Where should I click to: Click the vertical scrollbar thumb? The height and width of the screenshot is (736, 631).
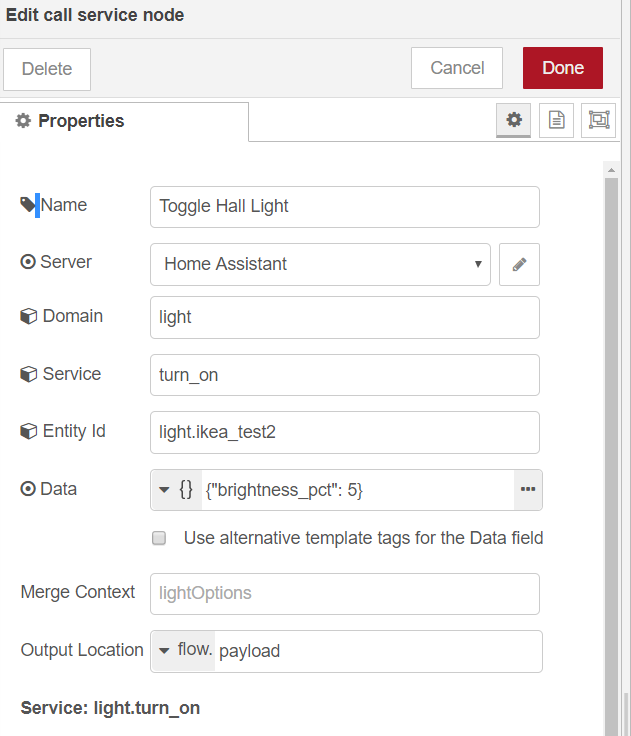point(611,455)
